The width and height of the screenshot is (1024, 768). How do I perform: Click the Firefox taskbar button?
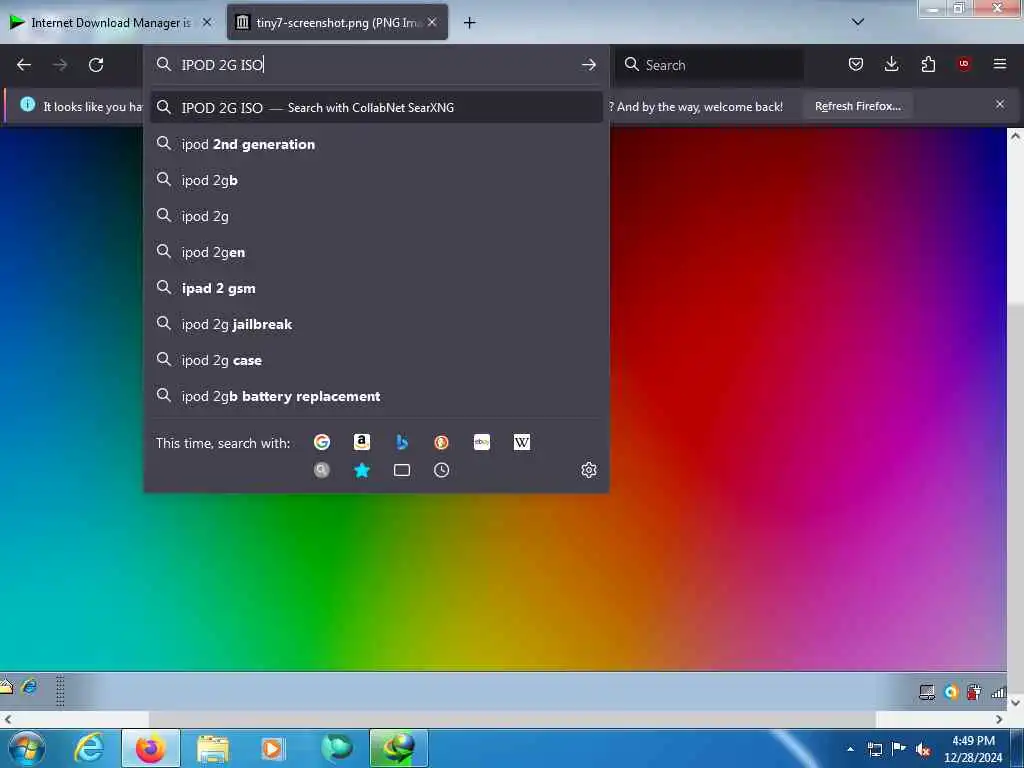click(x=151, y=748)
